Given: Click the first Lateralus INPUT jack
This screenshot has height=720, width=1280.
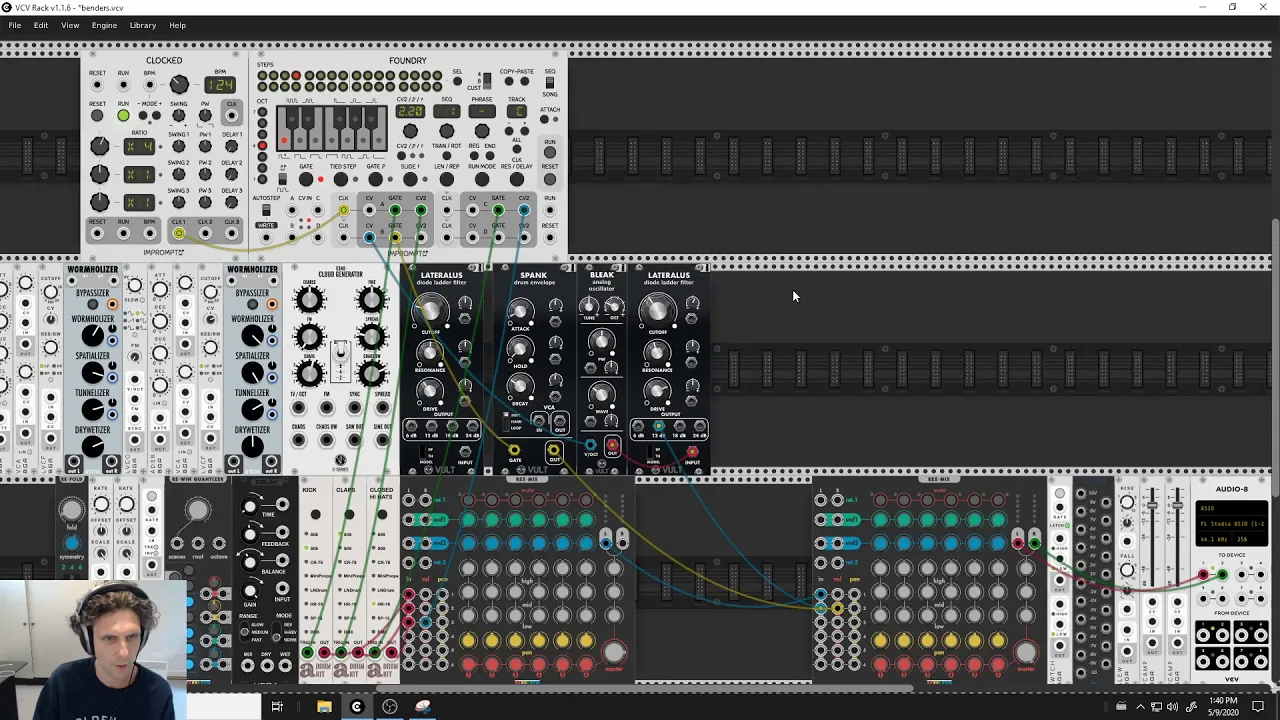Looking at the screenshot, I should click(465, 452).
